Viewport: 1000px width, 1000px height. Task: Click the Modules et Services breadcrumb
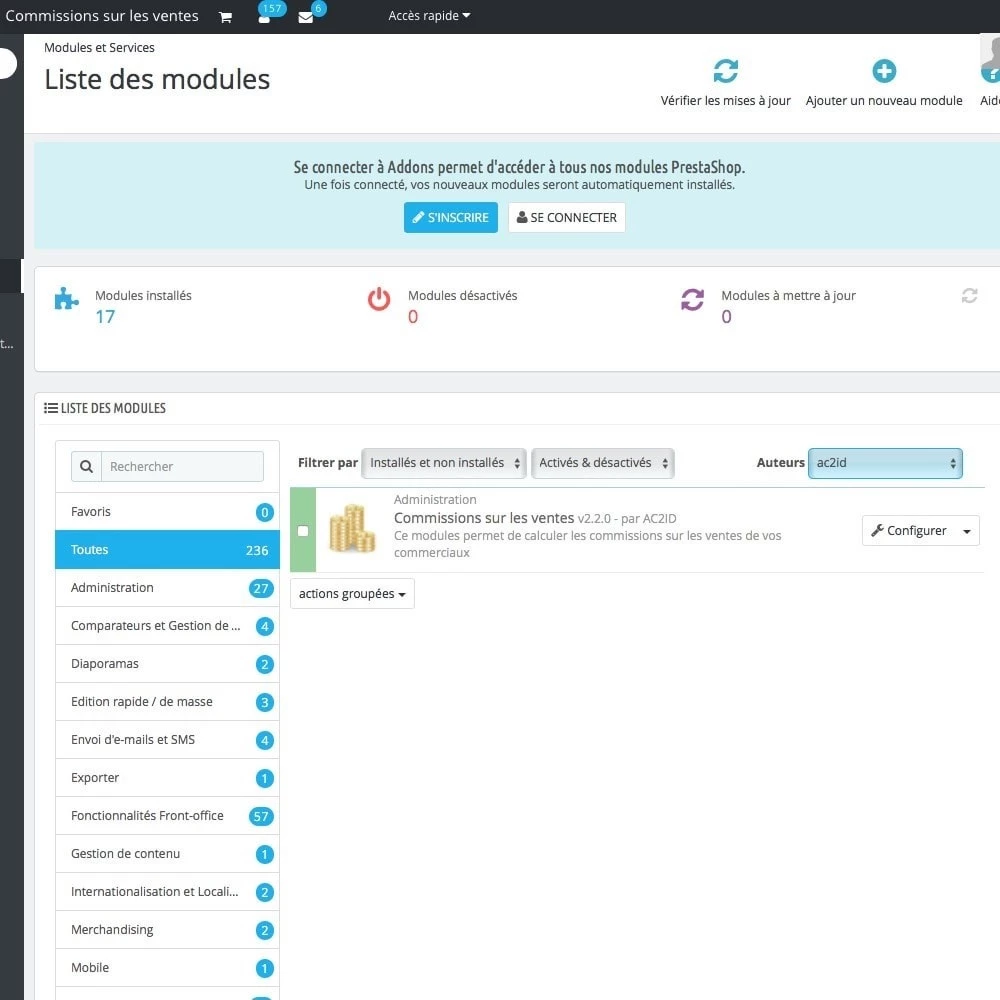click(x=99, y=48)
